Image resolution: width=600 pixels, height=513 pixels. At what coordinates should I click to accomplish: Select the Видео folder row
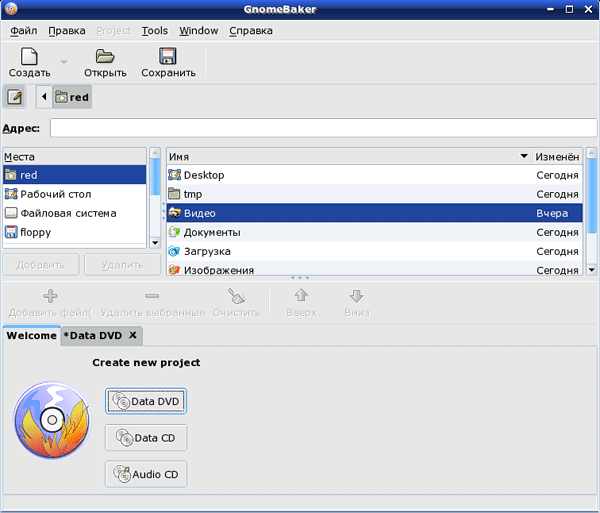pos(375,213)
